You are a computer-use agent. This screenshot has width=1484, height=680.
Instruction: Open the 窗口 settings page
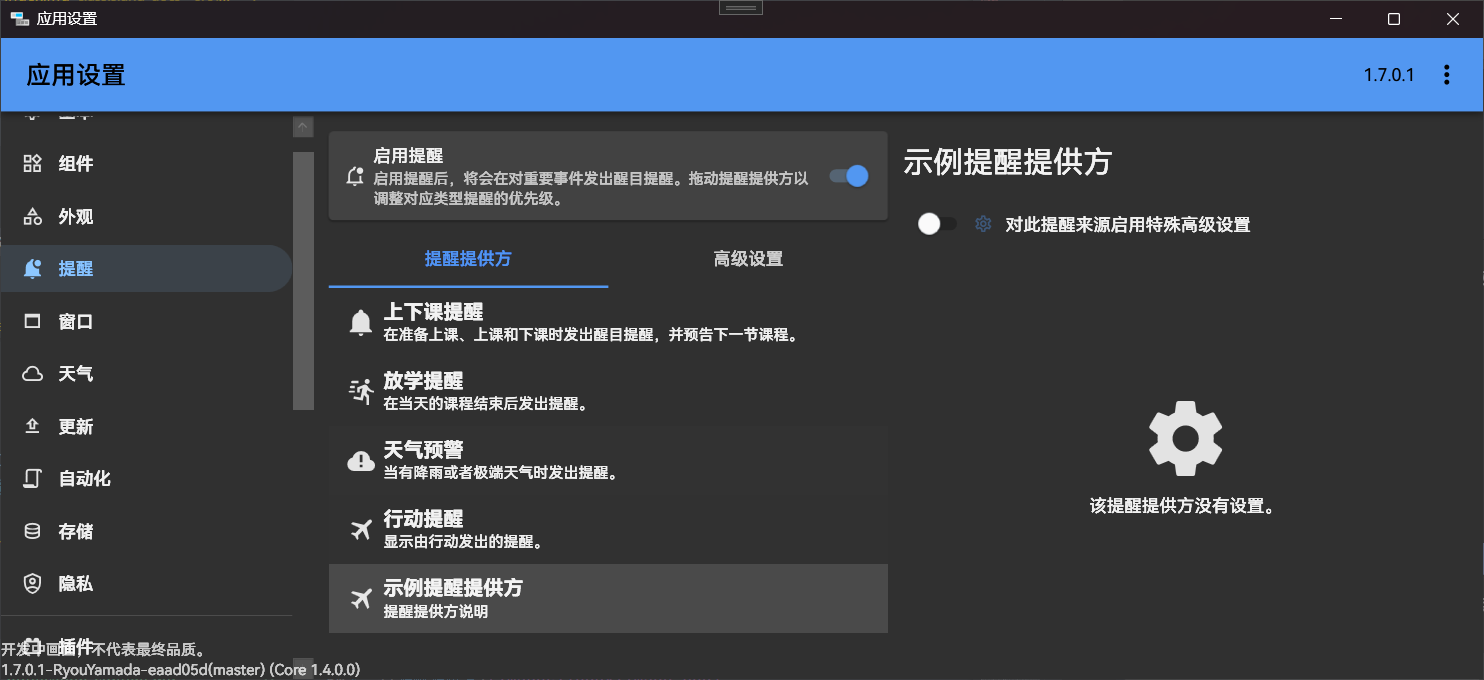[75, 320]
